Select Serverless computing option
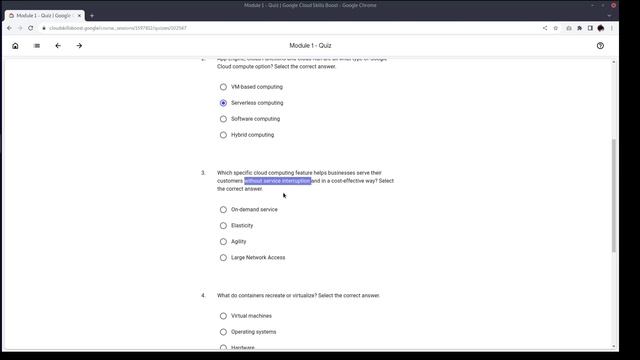The height and width of the screenshot is (360, 640). pyautogui.click(x=223, y=103)
